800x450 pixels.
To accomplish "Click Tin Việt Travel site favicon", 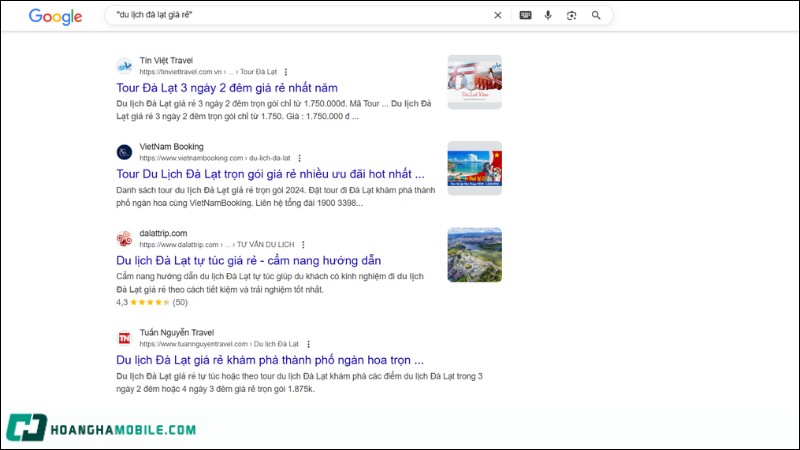I will tap(124, 66).
